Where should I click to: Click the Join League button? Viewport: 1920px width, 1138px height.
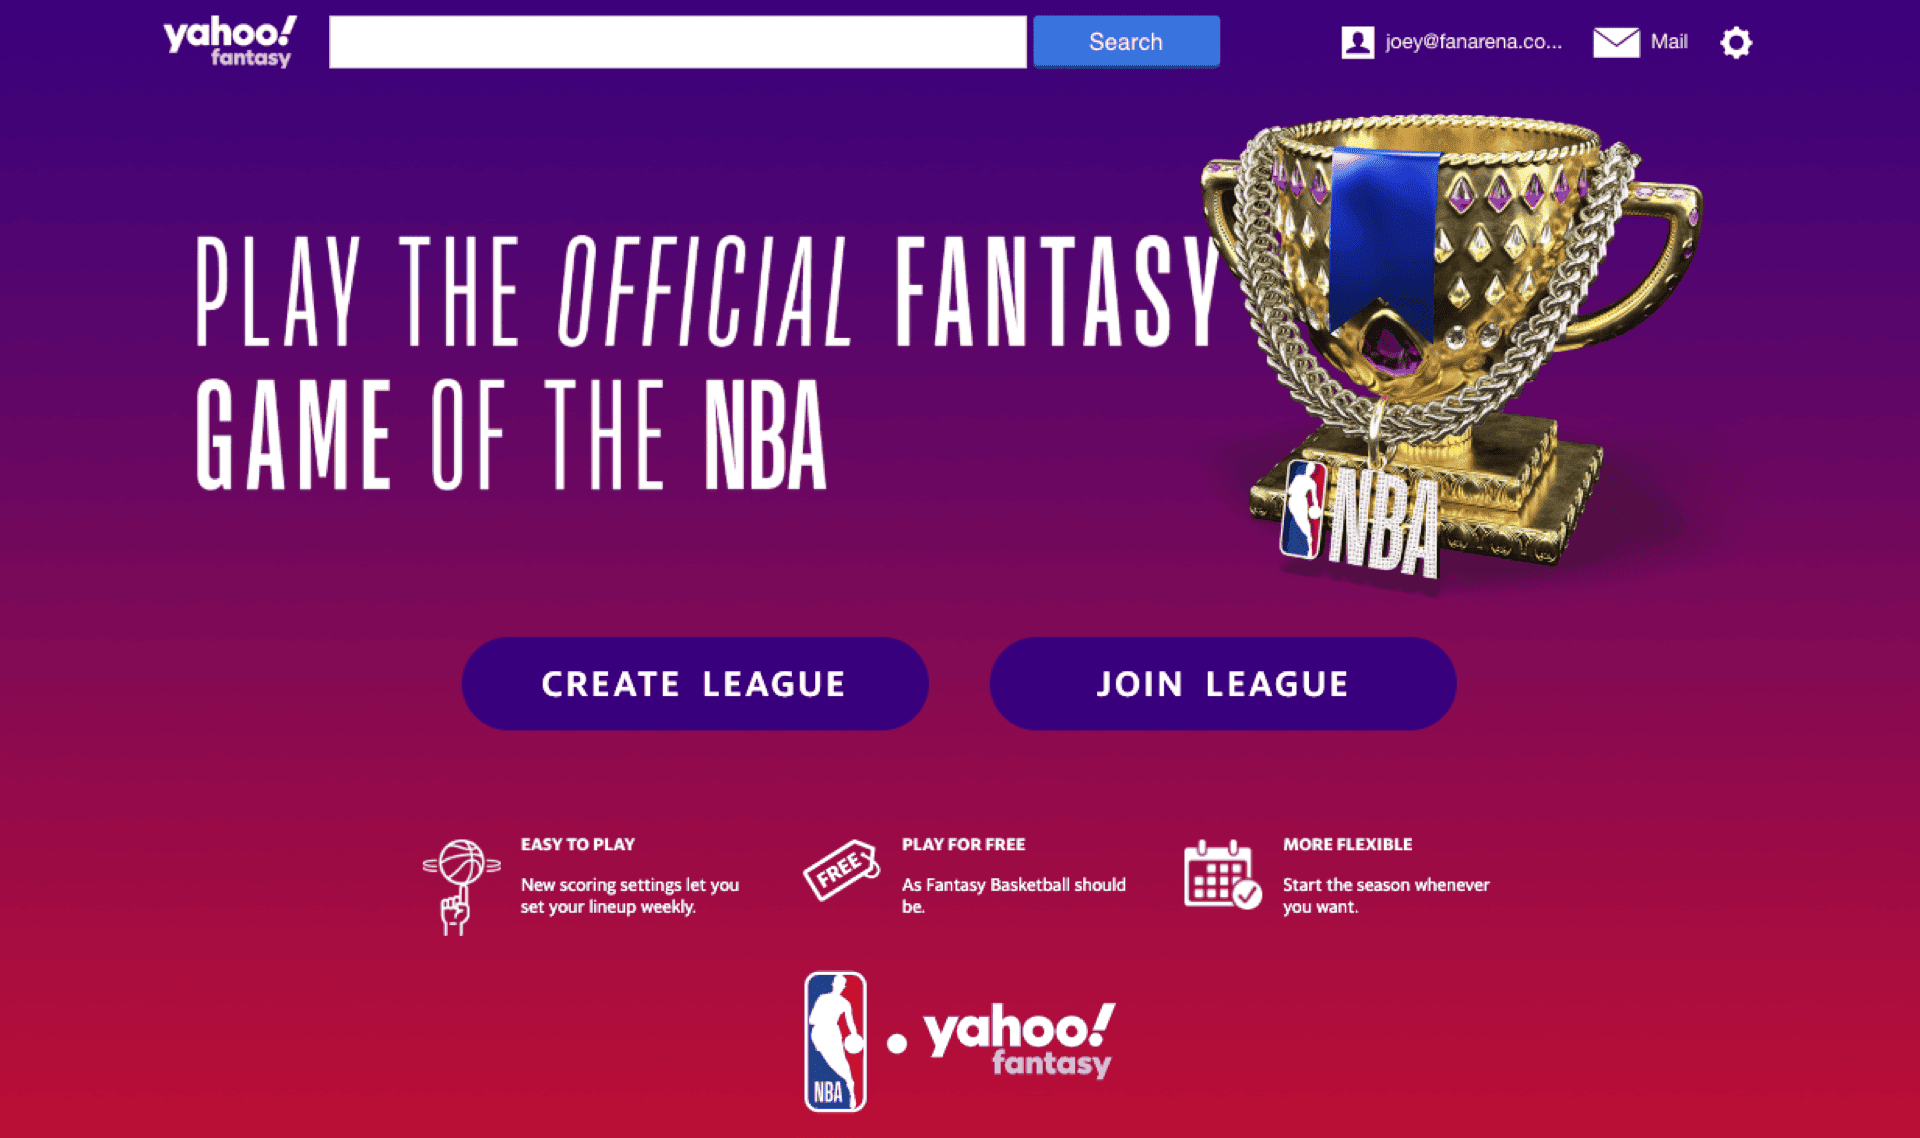1223,684
